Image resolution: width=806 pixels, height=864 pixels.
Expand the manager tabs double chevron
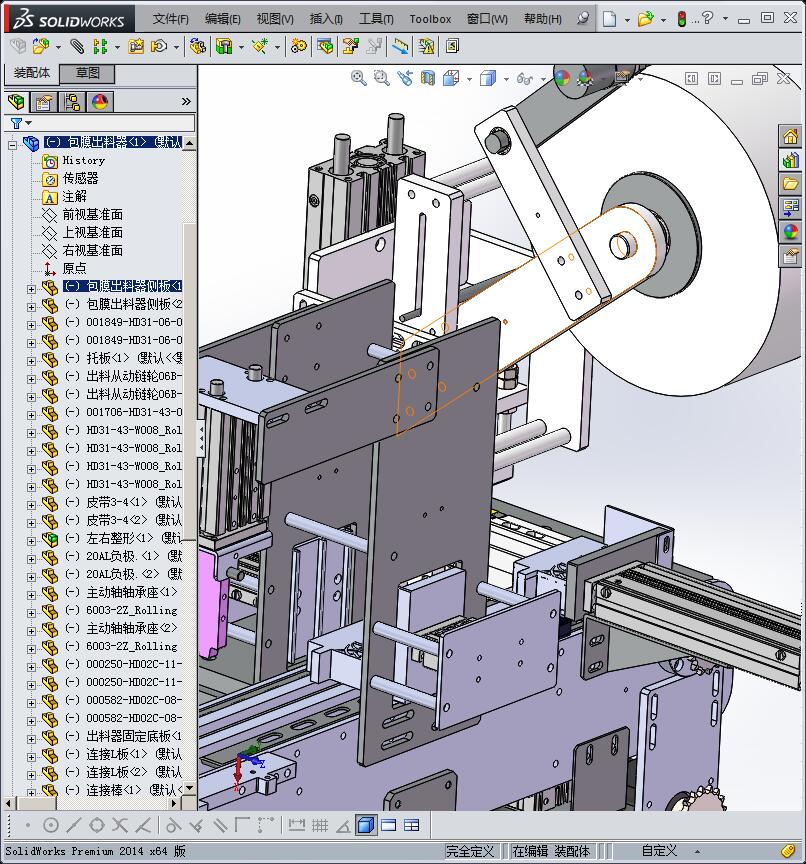click(x=186, y=101)
